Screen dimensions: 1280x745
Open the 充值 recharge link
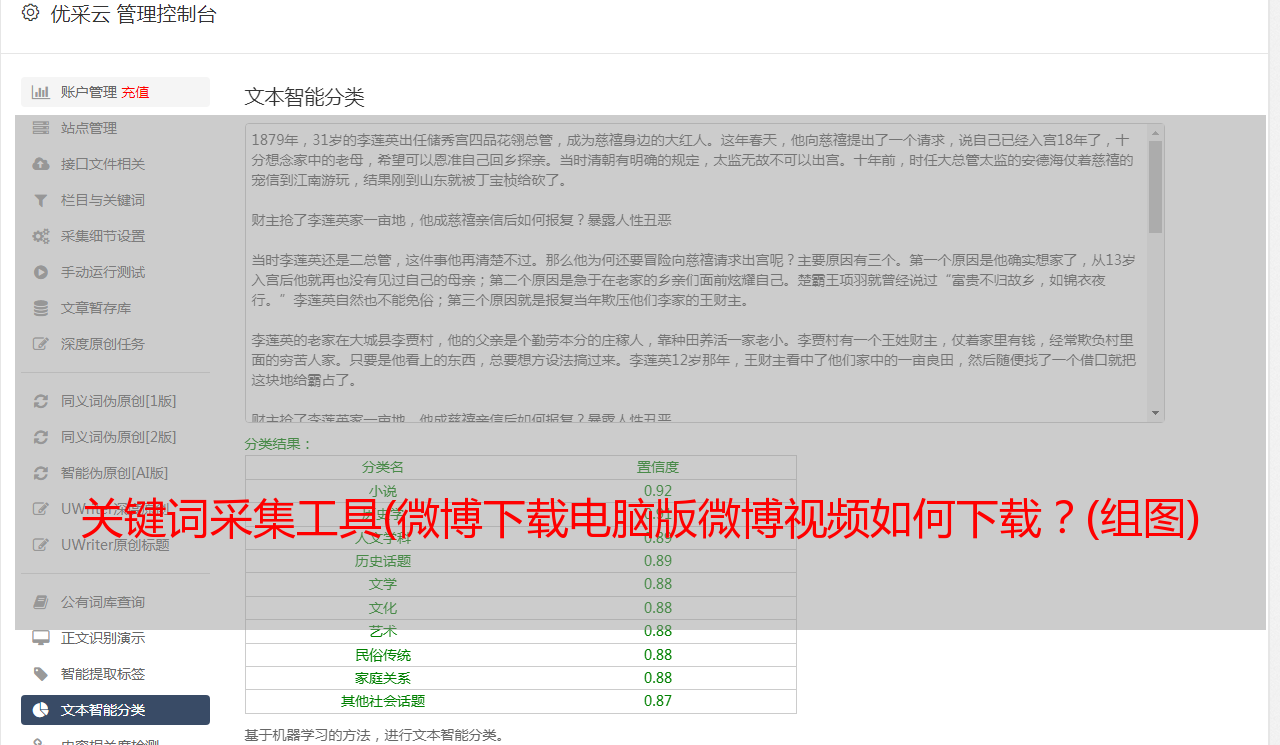coord(135,92)
